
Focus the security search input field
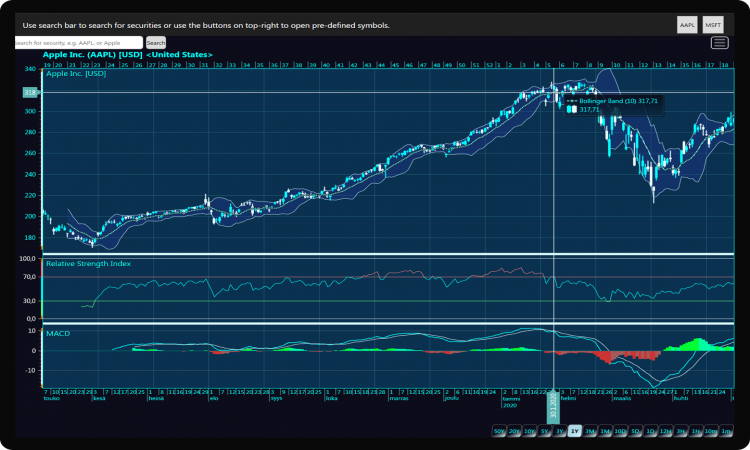[x=79, y=43]
